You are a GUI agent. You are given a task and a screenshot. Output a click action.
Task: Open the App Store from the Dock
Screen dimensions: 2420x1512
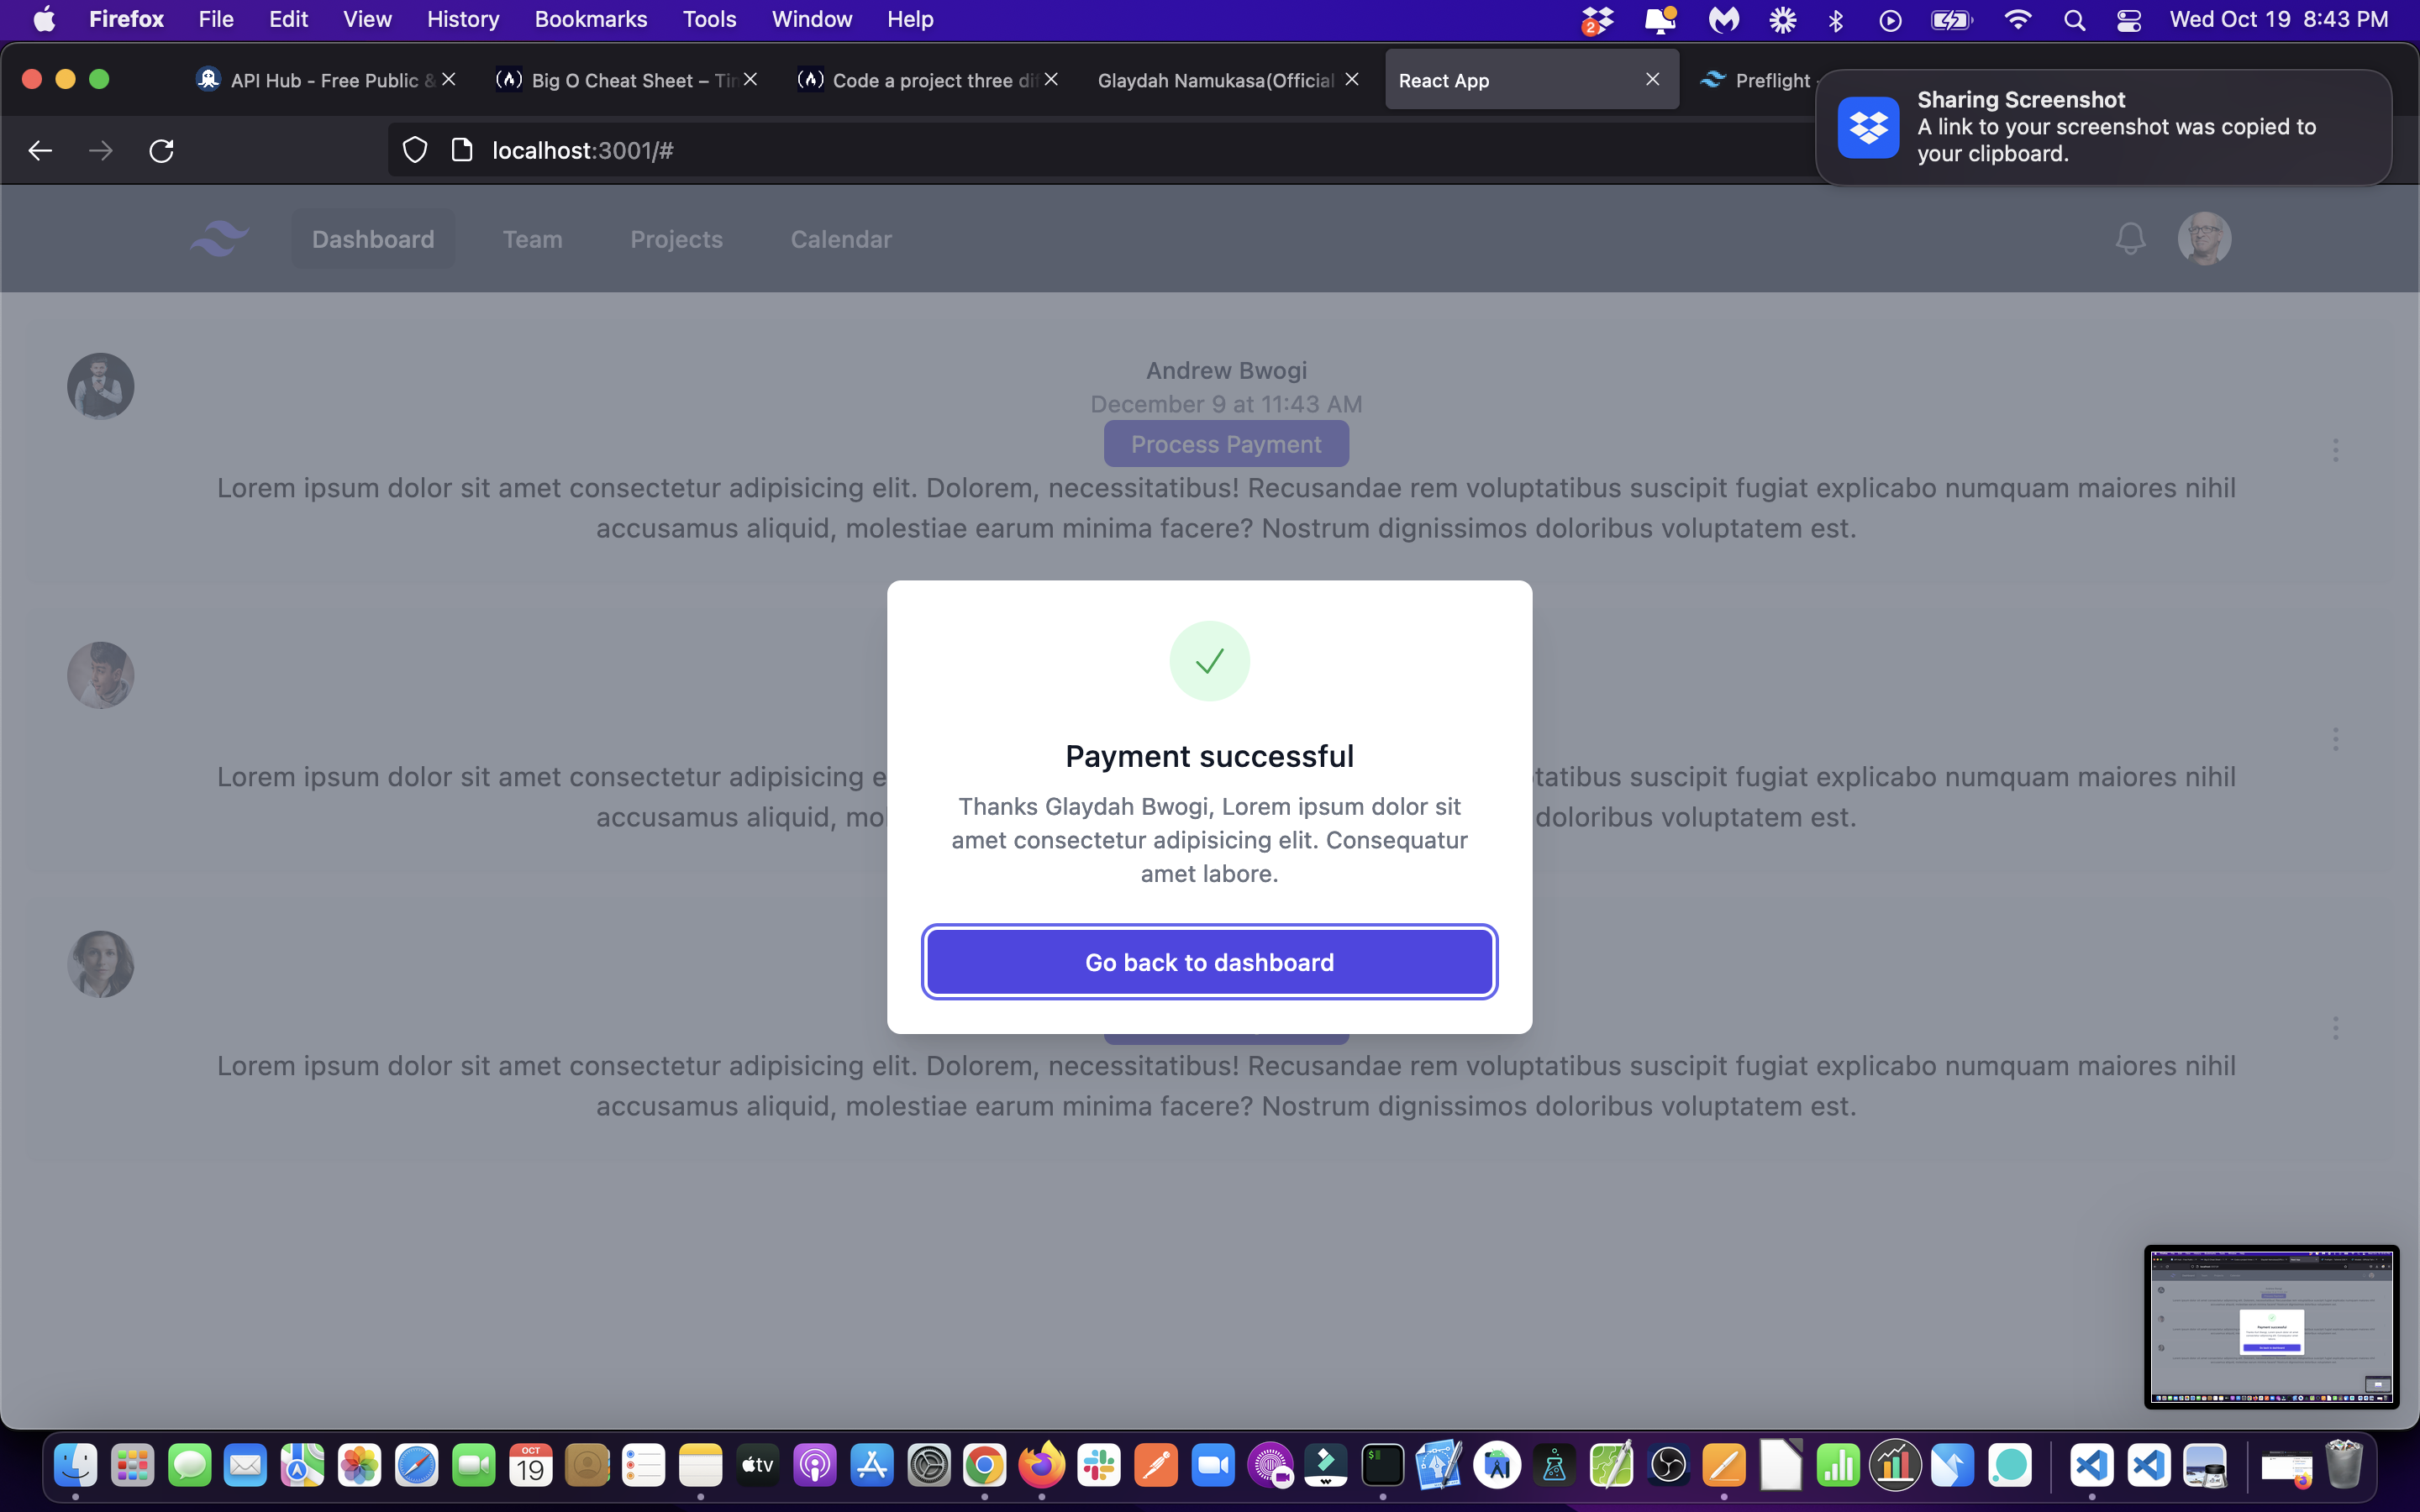[x=871, y=1466]
